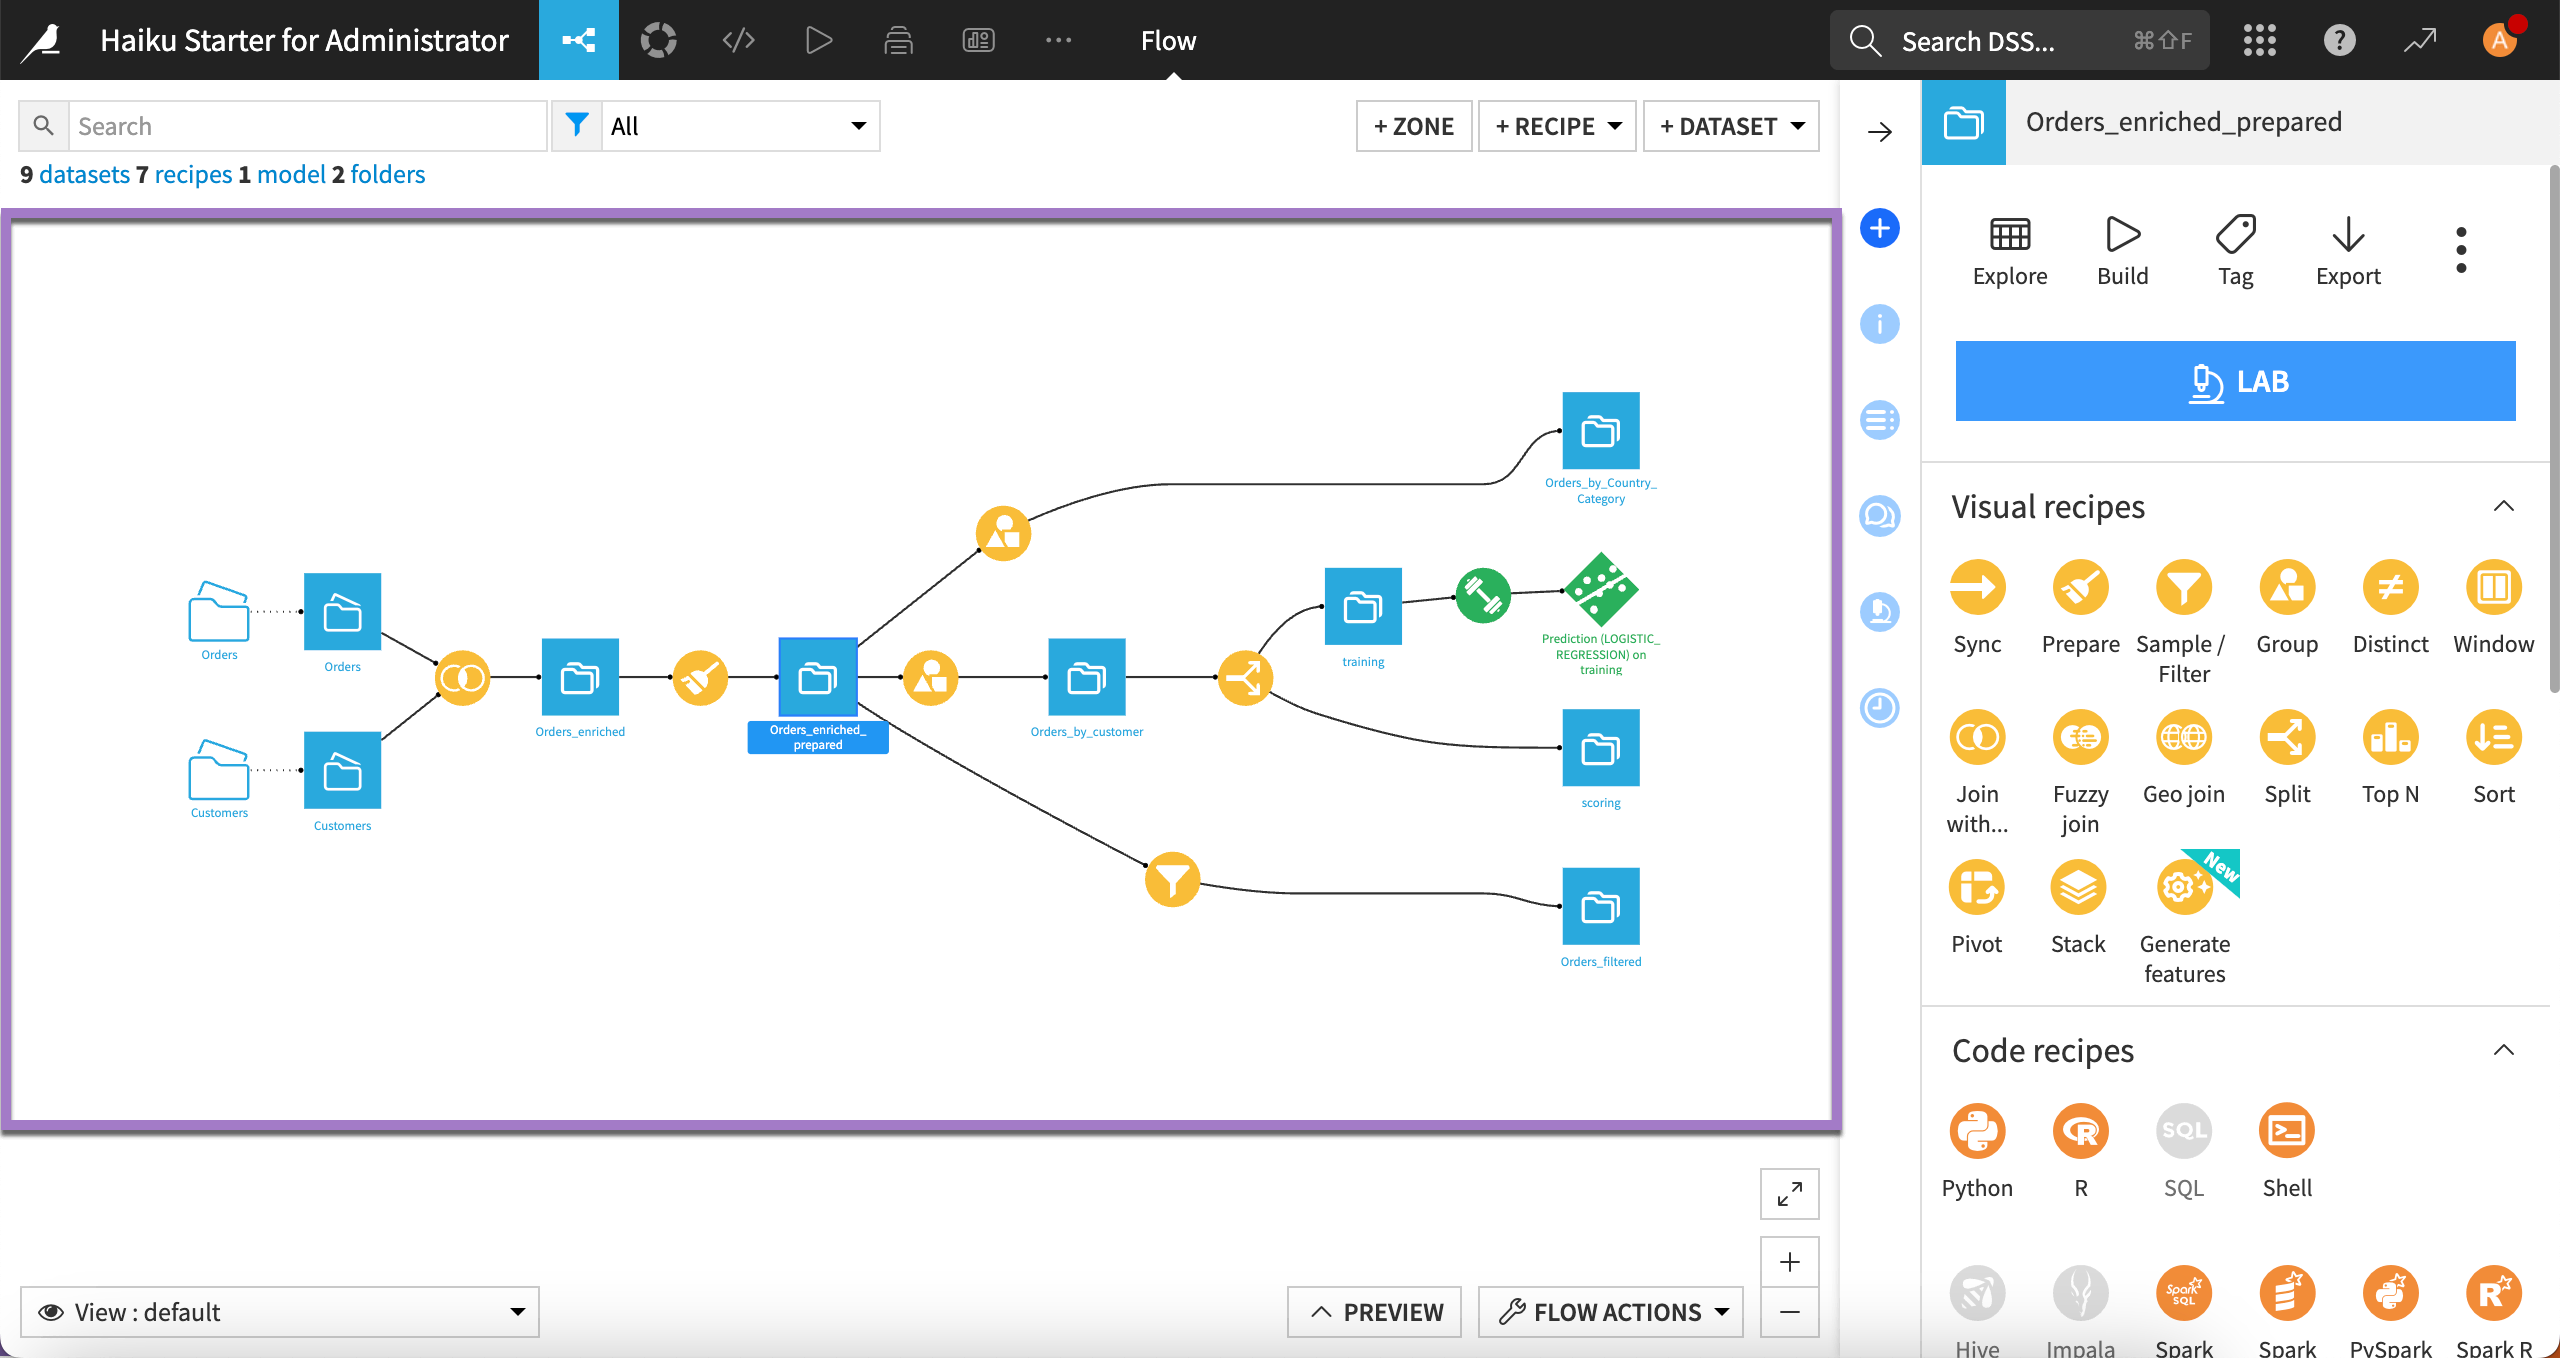Click the LAB button
Viewport: 2560px width, 1358px height.
2237,381
